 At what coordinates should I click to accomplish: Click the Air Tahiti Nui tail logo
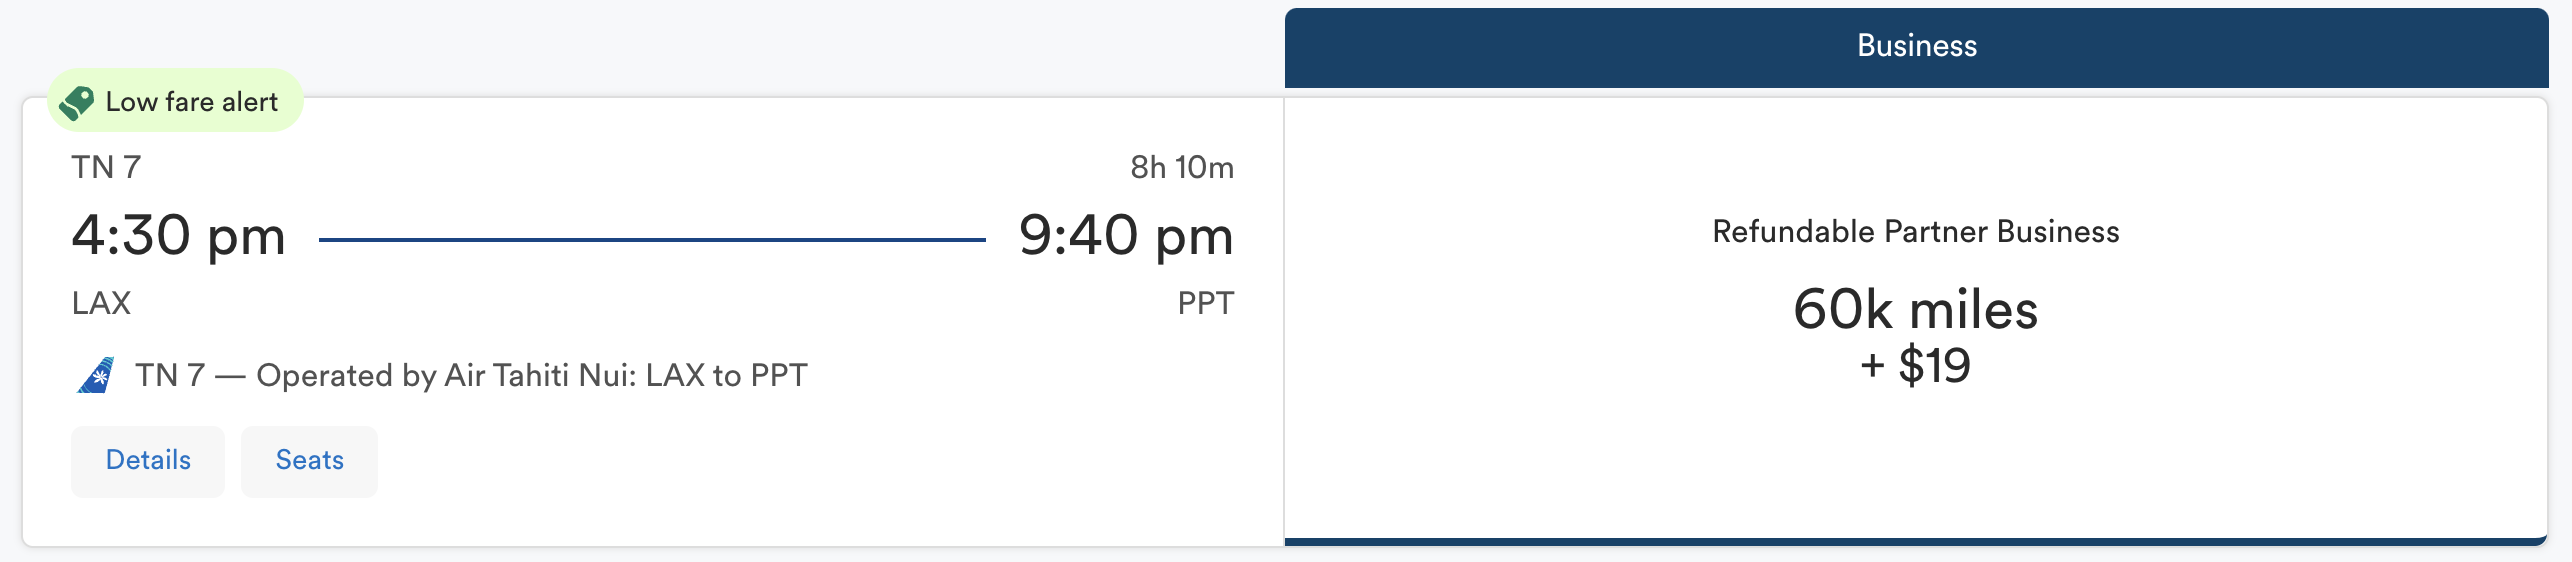tap(96, 375)
